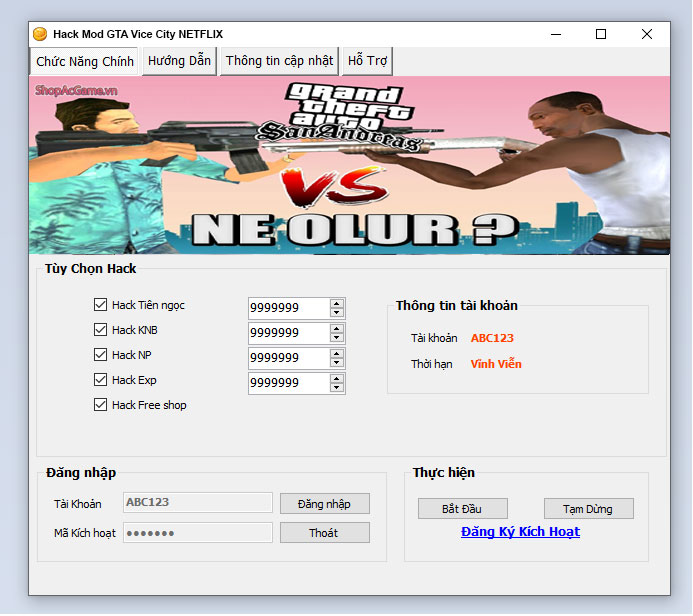Decrease the Hack Exp value with down arrow
This screenshot has width=693, height=616.
click(337, 388)
